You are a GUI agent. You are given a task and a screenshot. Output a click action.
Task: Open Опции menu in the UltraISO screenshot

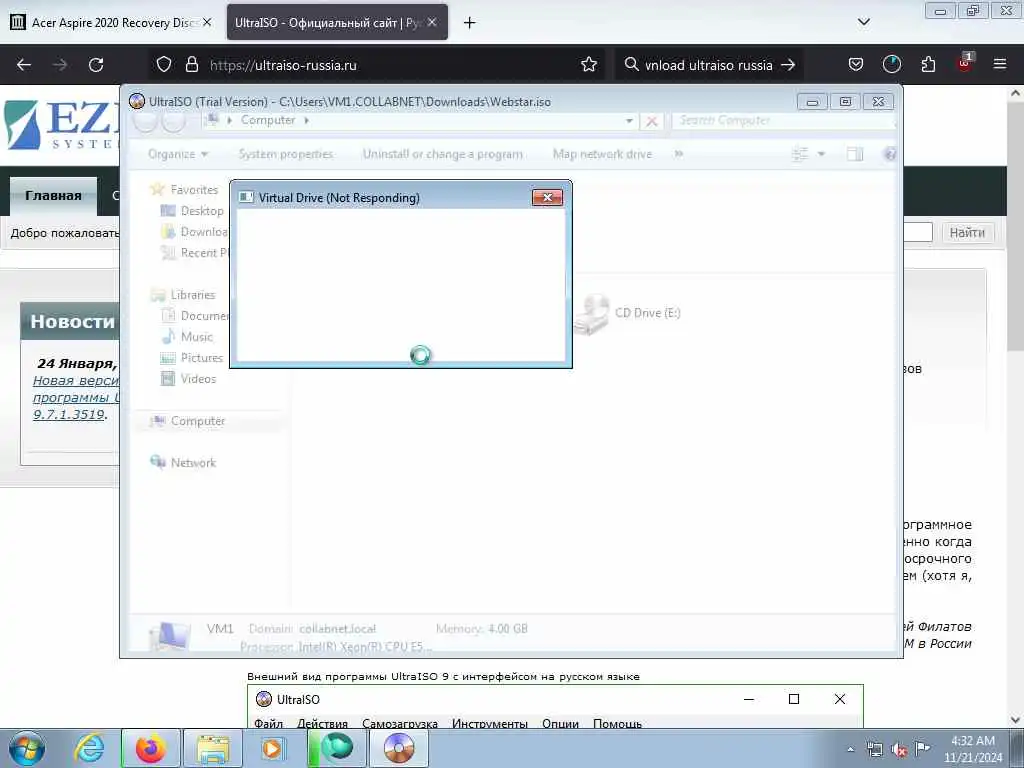560,724
